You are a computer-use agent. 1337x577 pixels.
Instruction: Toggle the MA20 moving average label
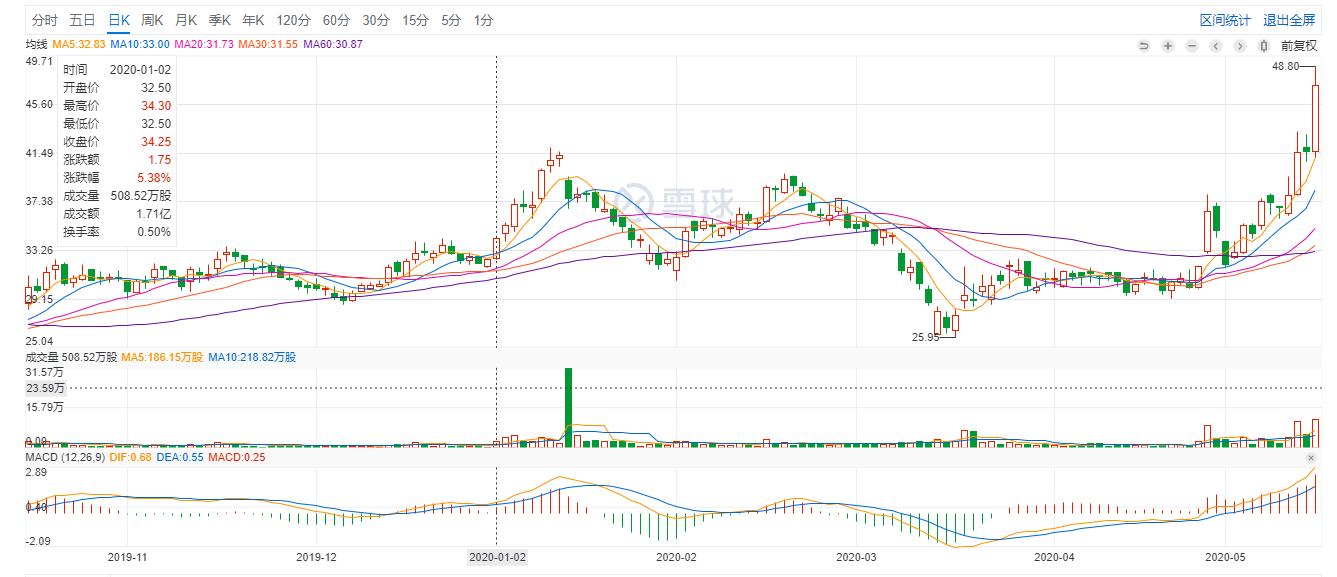(204, 44)
